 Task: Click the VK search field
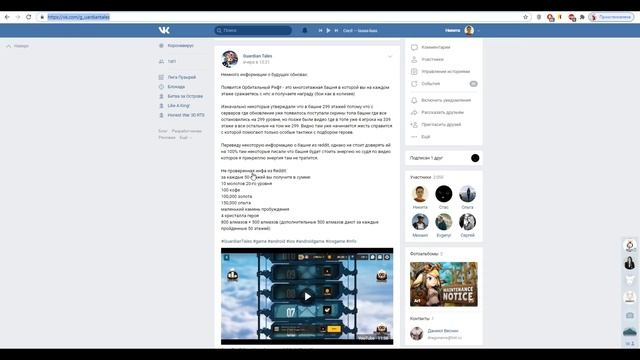coord(253,30)
